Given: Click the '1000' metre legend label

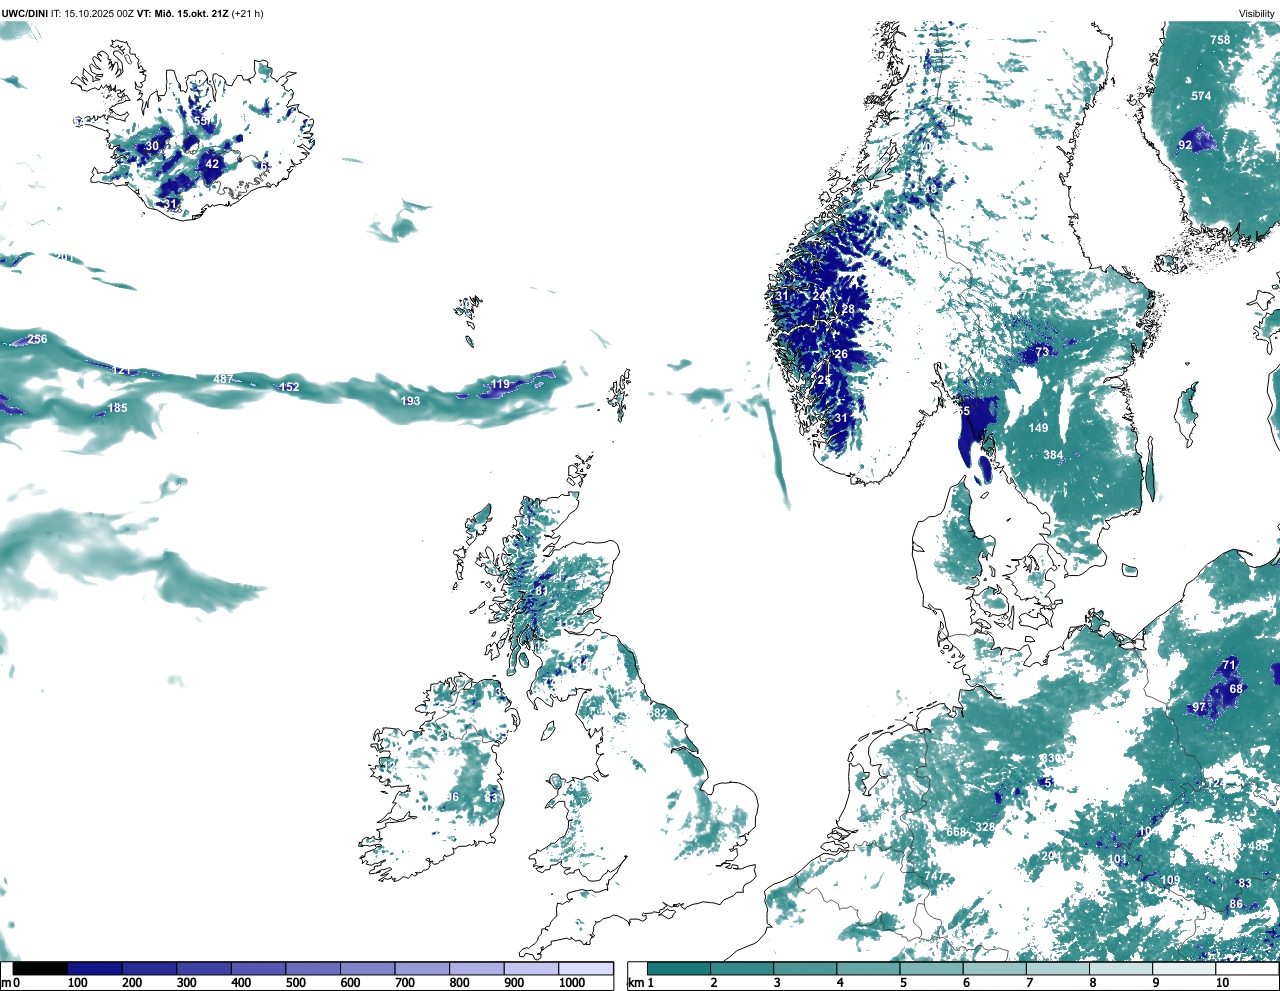Looking at the screenshot, I should tap(572, 983).
